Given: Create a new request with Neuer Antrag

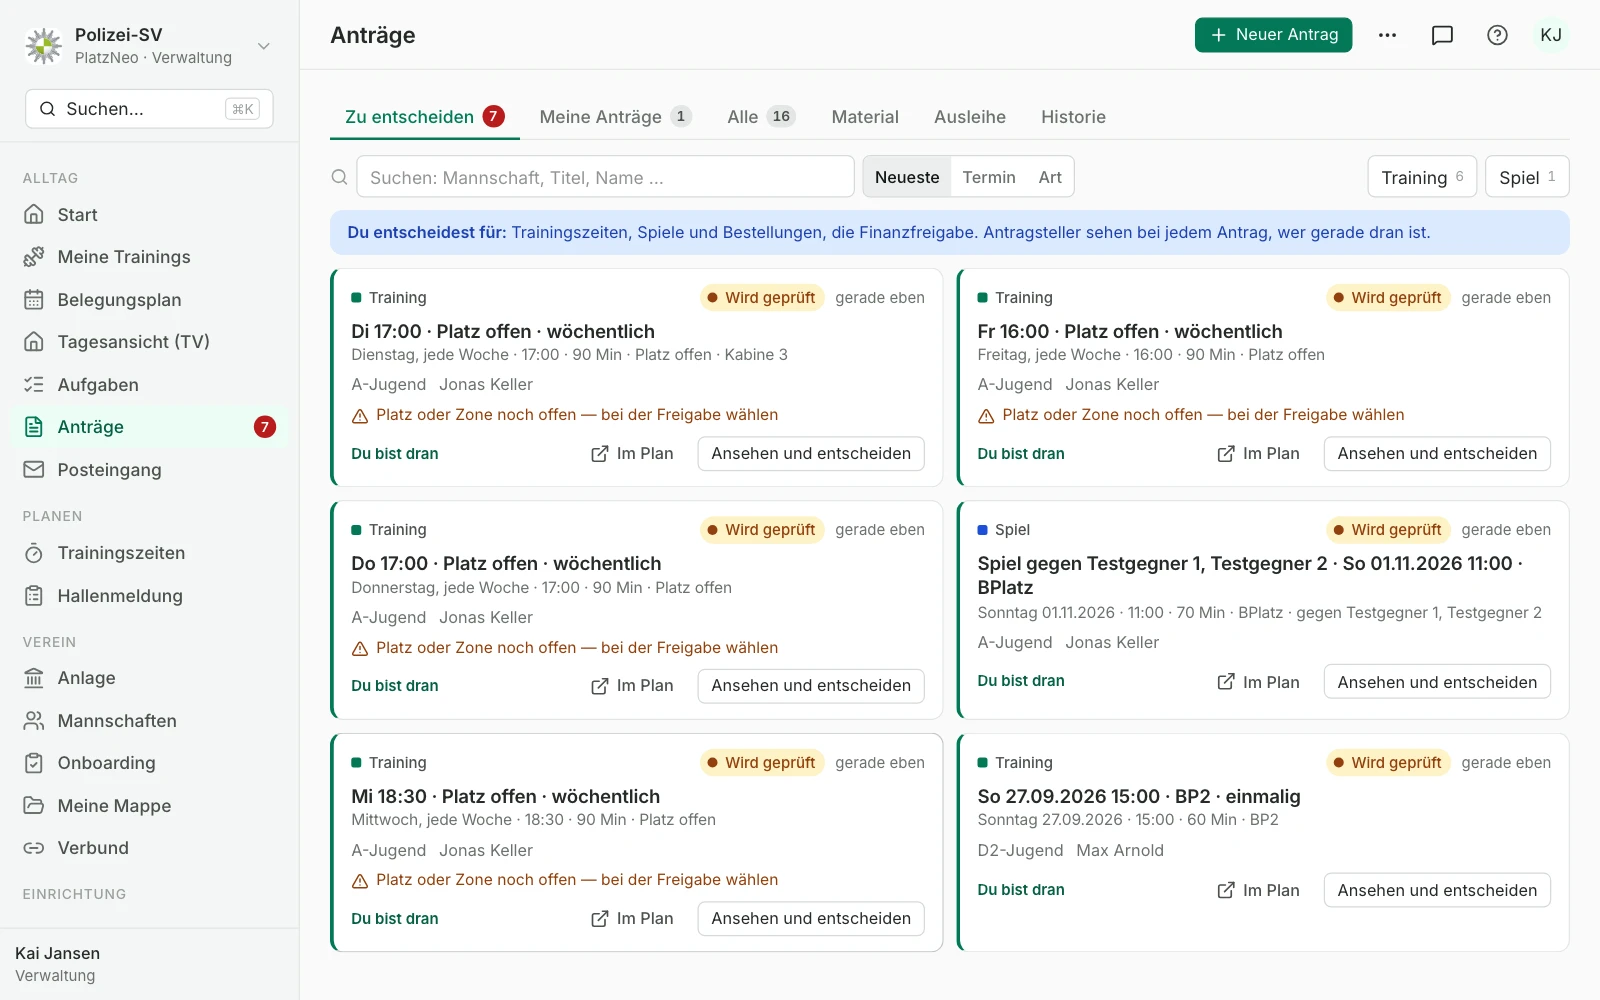Looking at the screenshot, I should click(1273, 35).
